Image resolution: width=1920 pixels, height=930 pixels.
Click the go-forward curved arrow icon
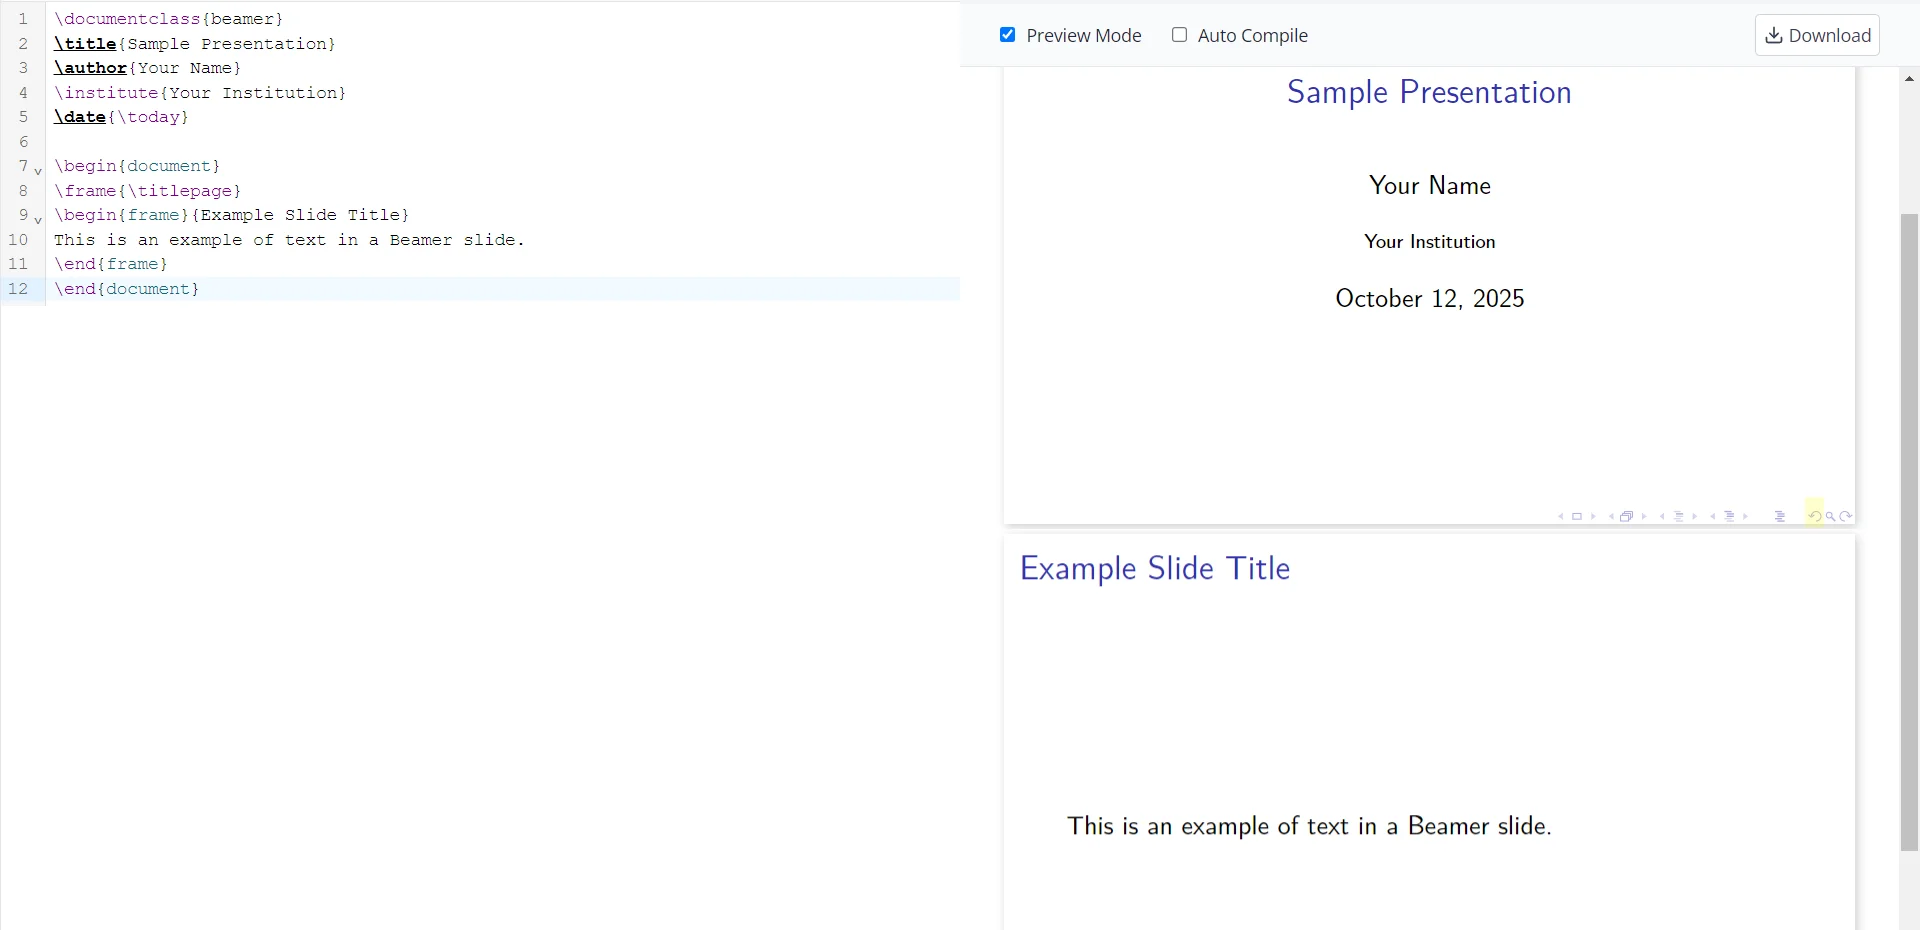[x=1846, y=517]
